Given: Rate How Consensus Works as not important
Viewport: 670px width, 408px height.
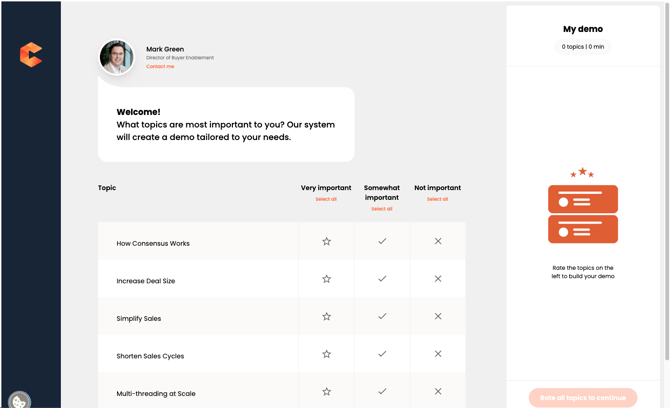Looking at the screenshot, I should 438,242.
